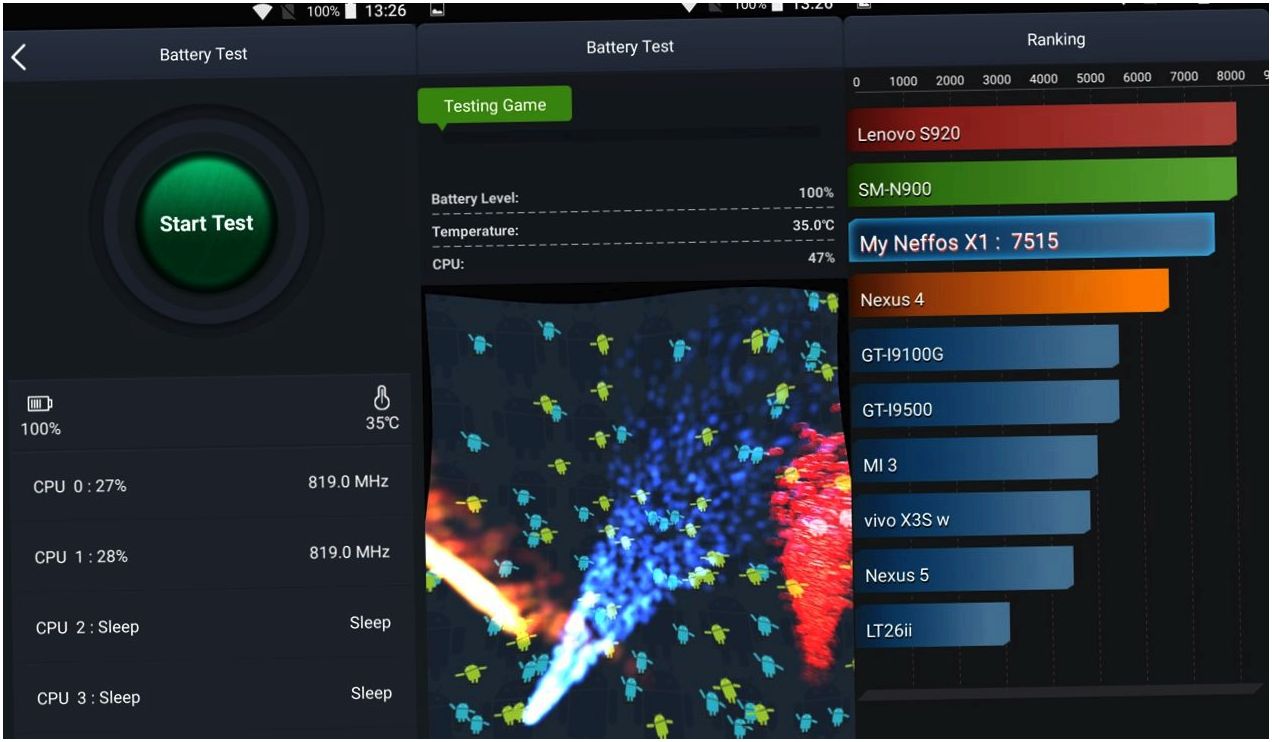
Task: Select the GT-I9100G ranking bar
Action: tap(984, 348)
